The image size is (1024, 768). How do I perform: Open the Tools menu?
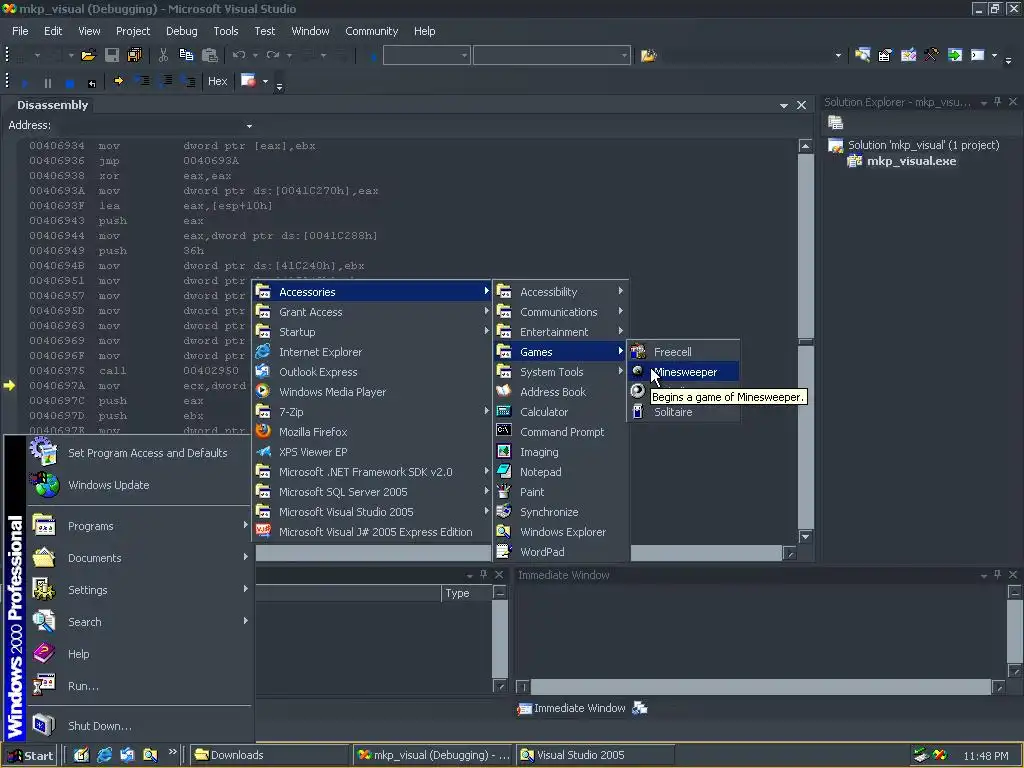pyautogui.click(x=225, y=31)
